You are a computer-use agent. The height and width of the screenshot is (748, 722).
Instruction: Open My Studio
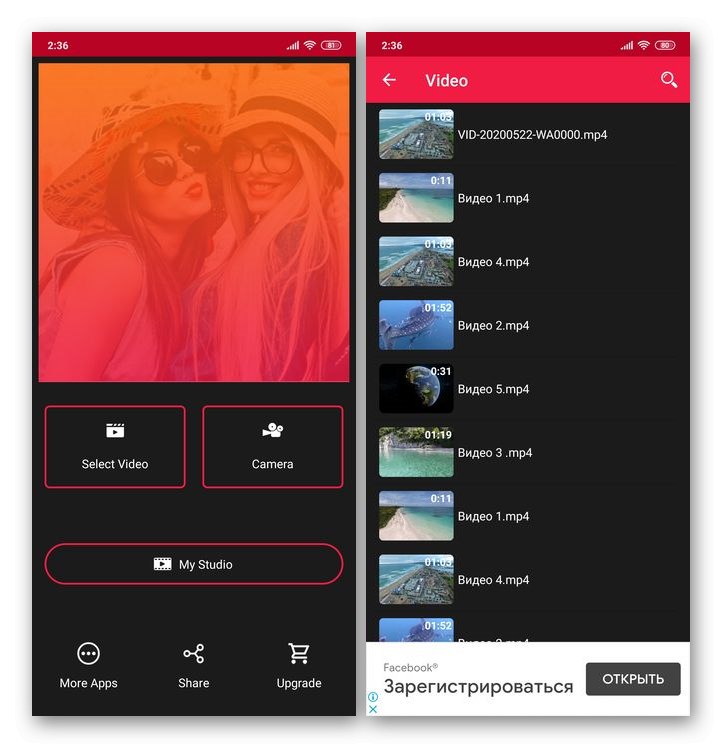pyautogui.click(x=194, y=564)
